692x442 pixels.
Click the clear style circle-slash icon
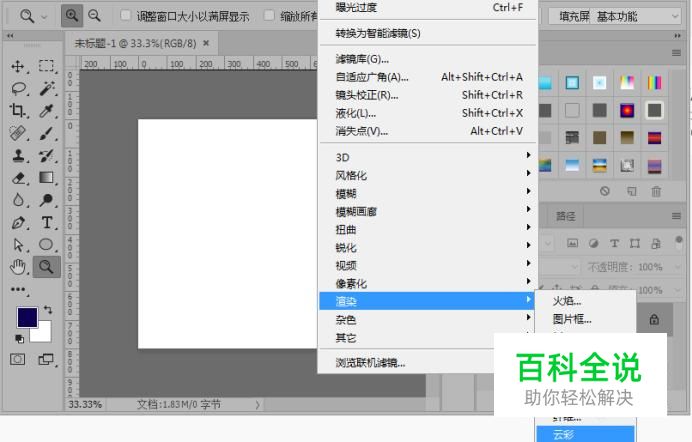coord(605,191)
